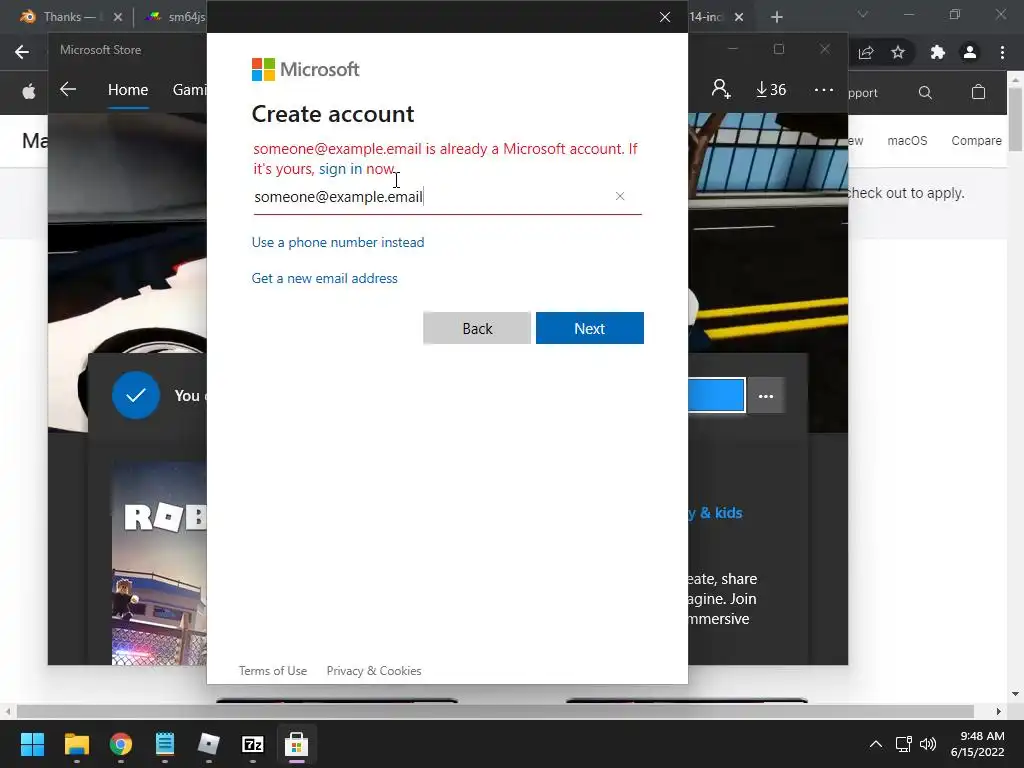
Task: Share this page icon in Chrome
Action: 866,52
